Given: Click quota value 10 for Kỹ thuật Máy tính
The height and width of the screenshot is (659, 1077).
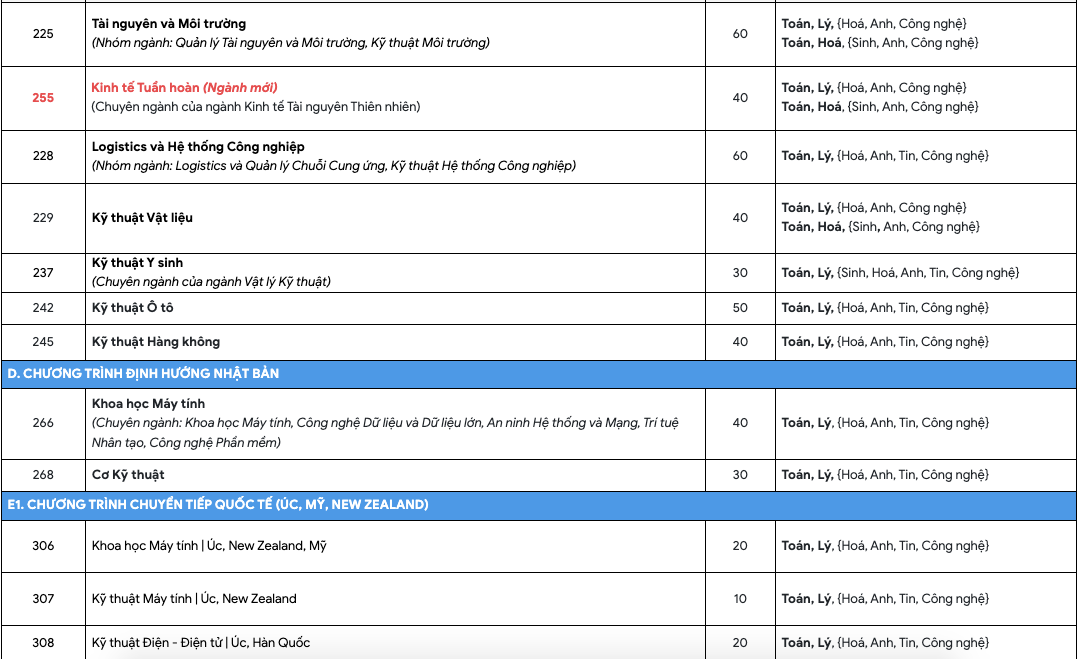Looking at the screenshot, I should (740, 598).
